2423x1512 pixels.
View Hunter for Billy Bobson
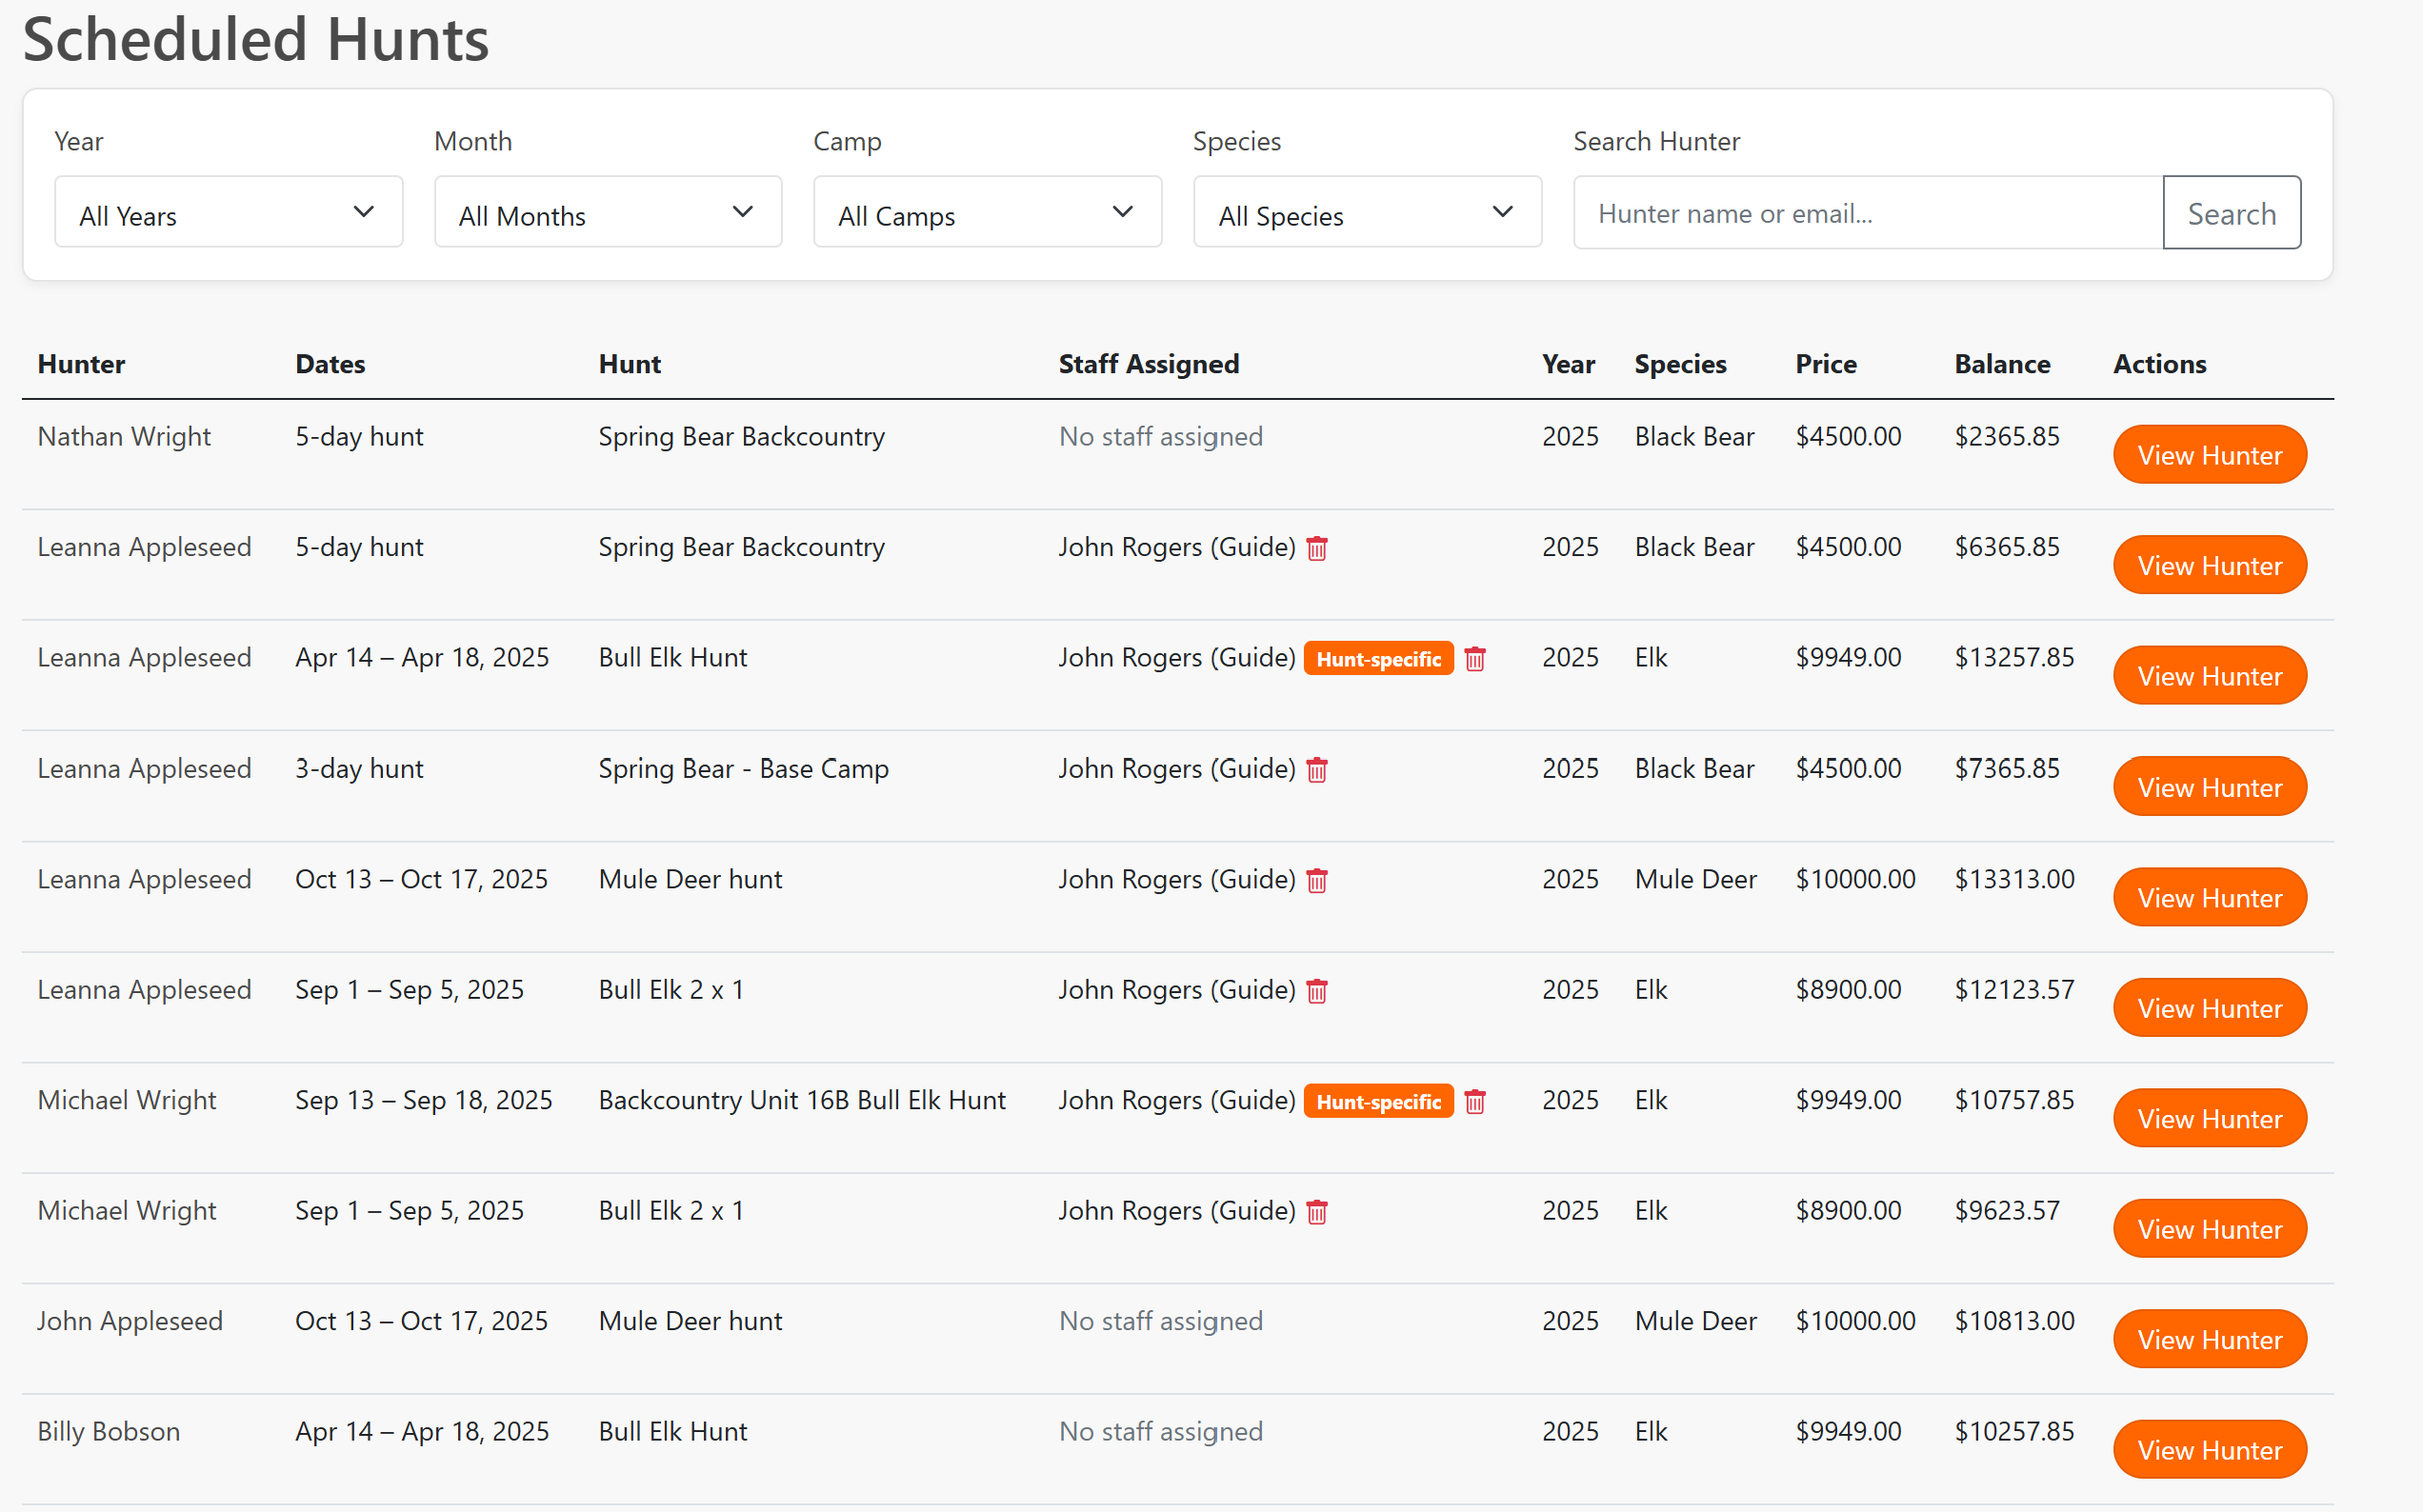[2210, 1449]
